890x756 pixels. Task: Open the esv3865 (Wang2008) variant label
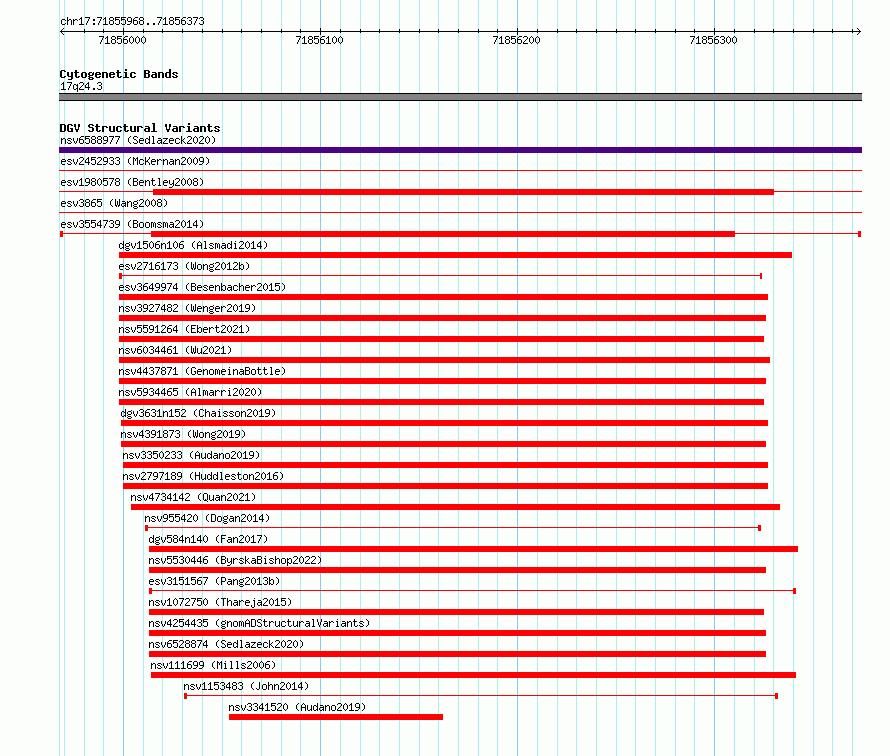tap(114, 203)
